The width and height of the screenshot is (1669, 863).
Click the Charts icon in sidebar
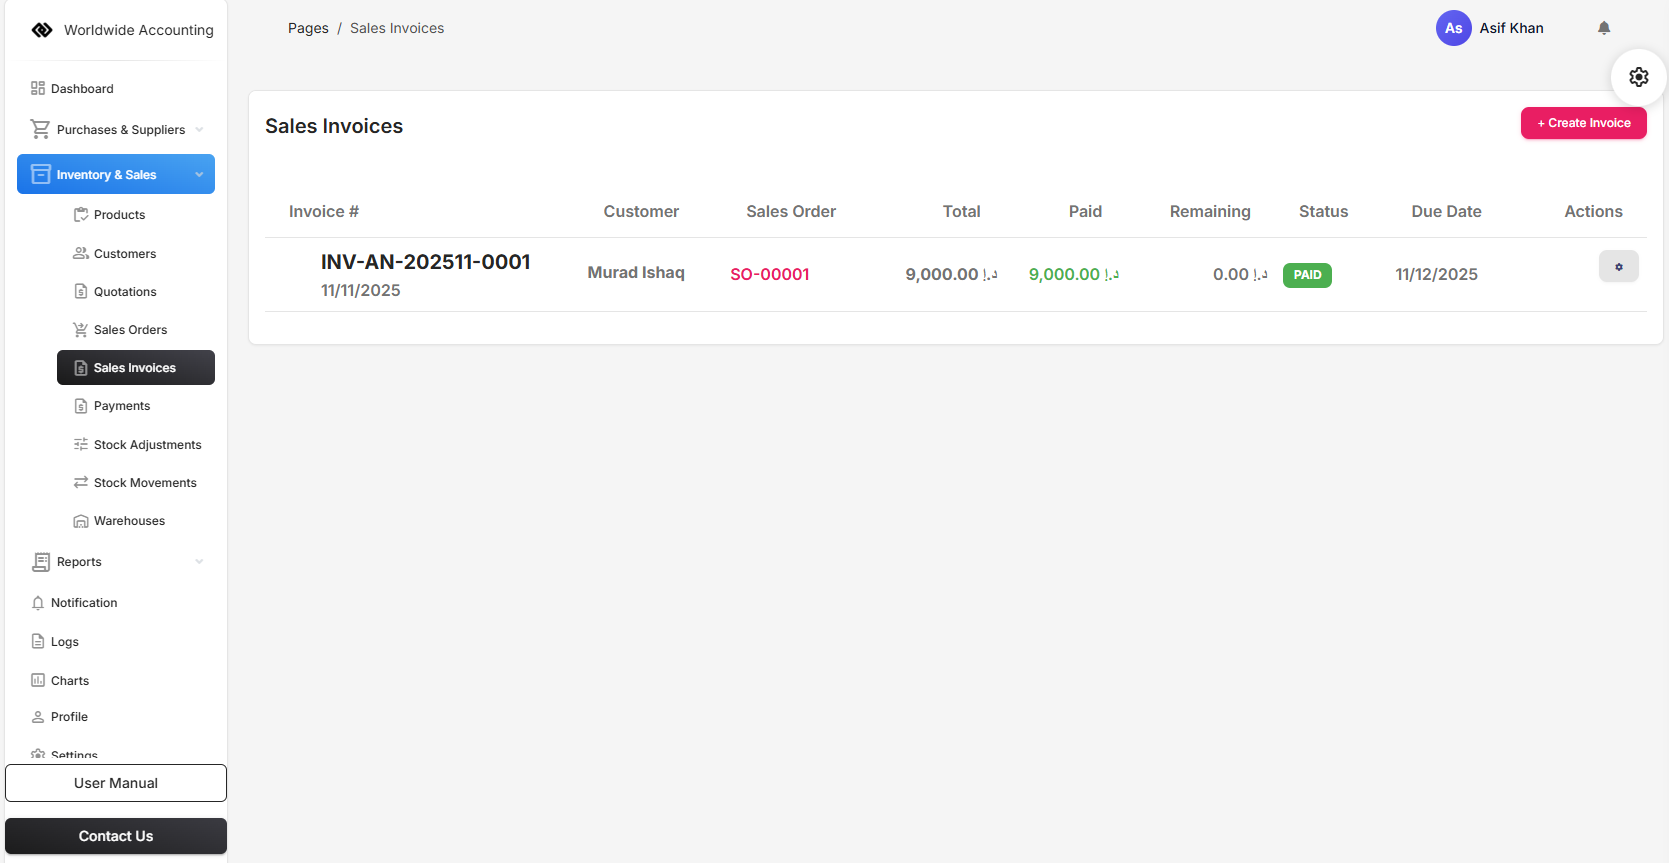38,680
